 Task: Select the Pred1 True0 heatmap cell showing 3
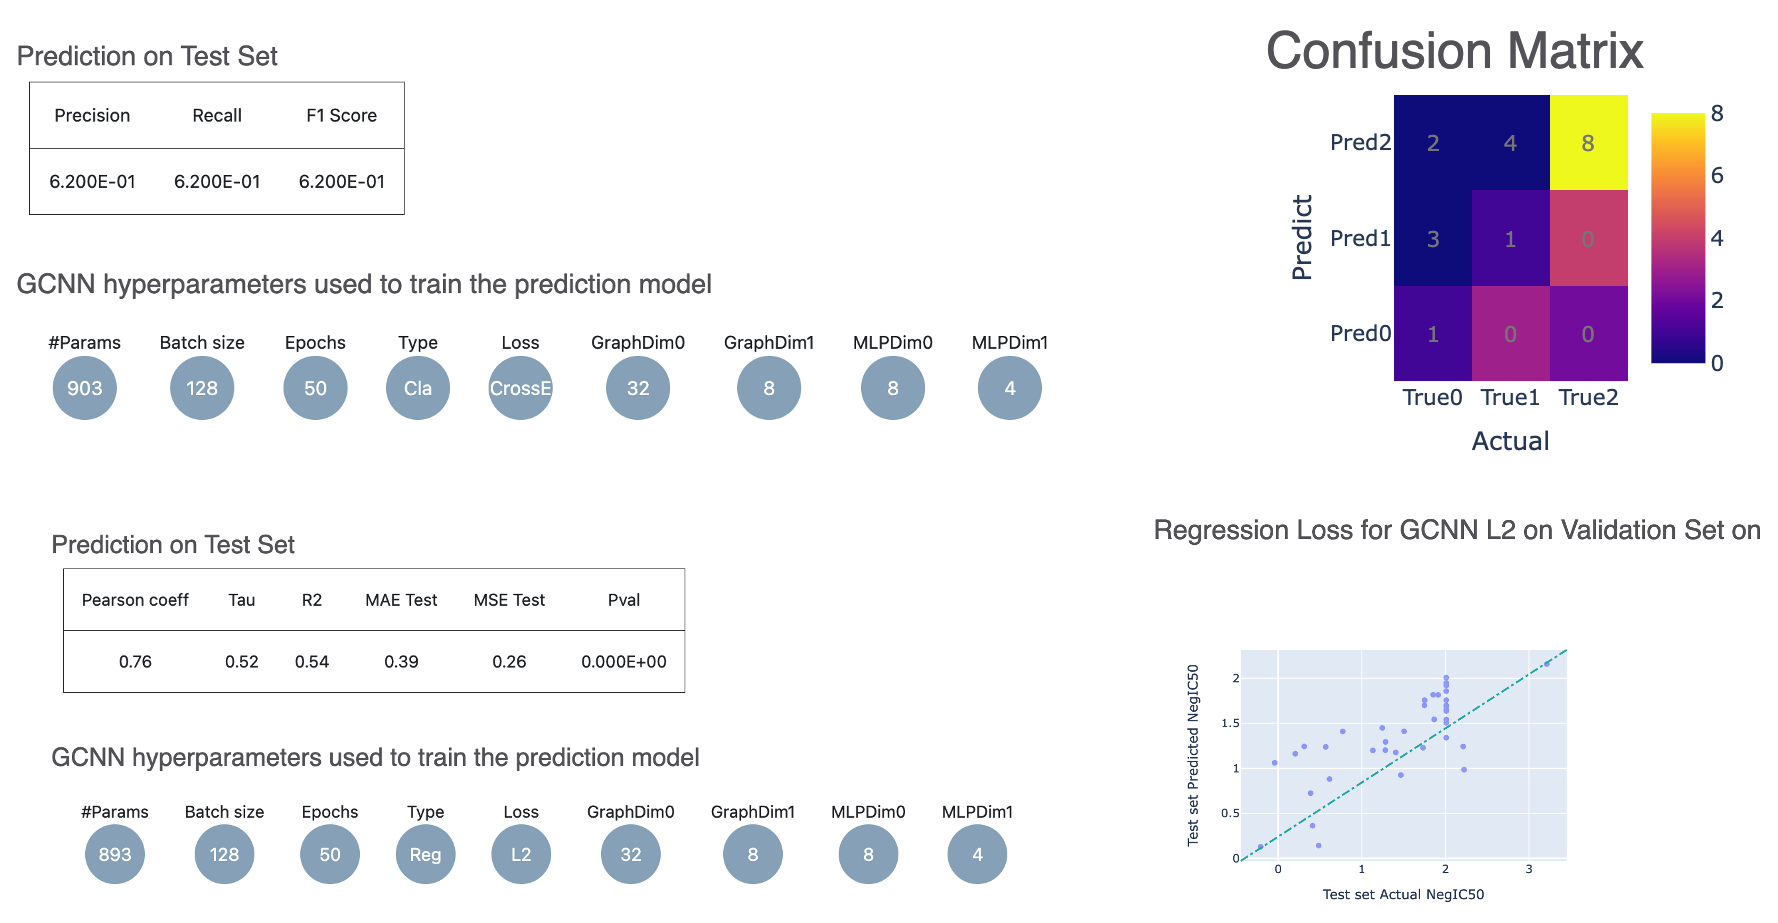(x=1433, y=239)
